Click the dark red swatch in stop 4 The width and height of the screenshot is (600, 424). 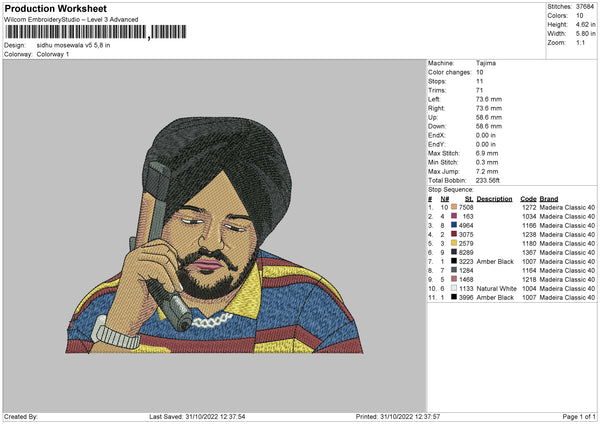(454, 234)
